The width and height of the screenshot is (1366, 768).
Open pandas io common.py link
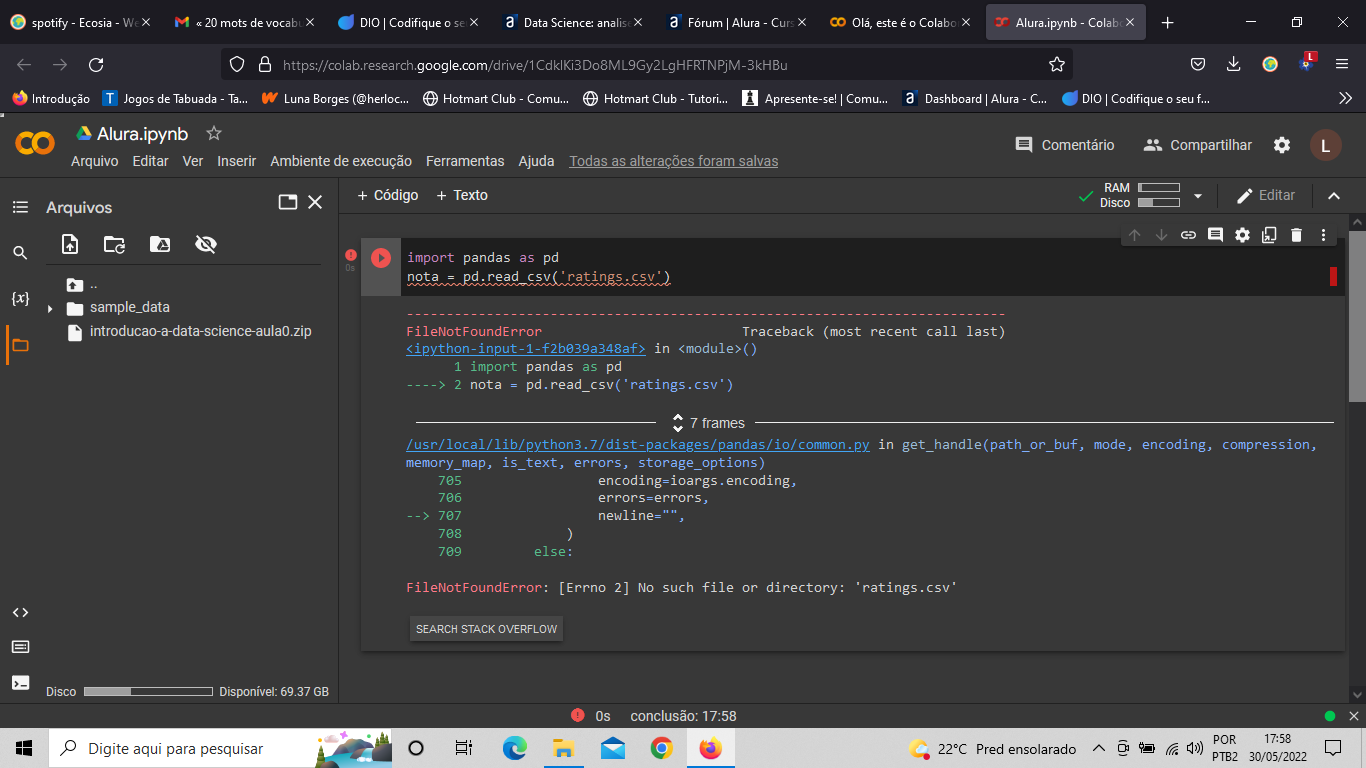(638, 445)
